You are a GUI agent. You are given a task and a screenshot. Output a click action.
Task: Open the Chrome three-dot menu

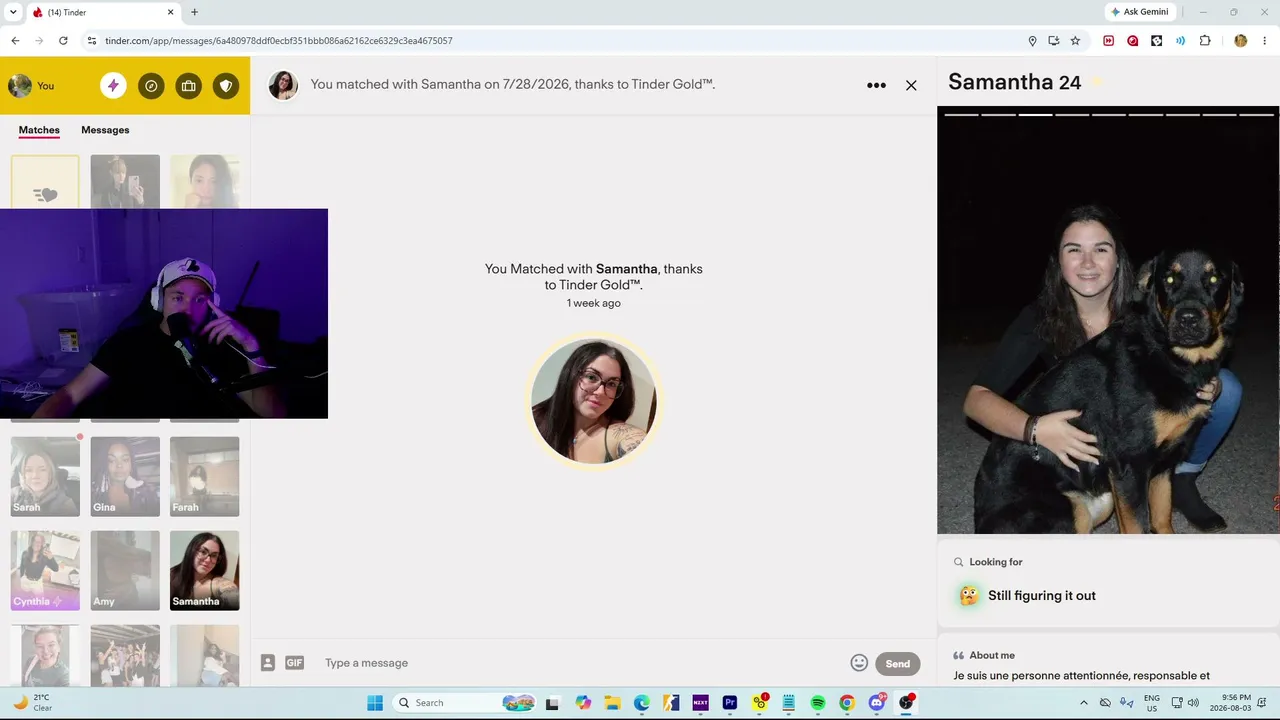point(1264,41)
